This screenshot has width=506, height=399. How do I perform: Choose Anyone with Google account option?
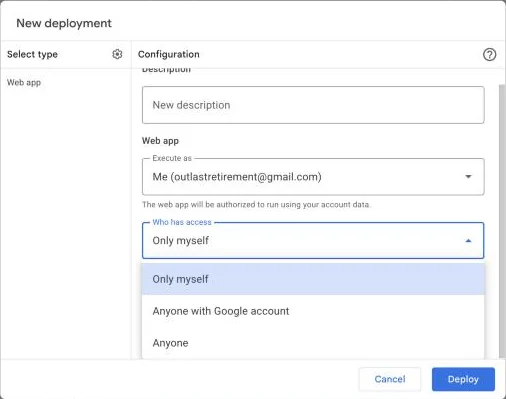pos(313,311)
